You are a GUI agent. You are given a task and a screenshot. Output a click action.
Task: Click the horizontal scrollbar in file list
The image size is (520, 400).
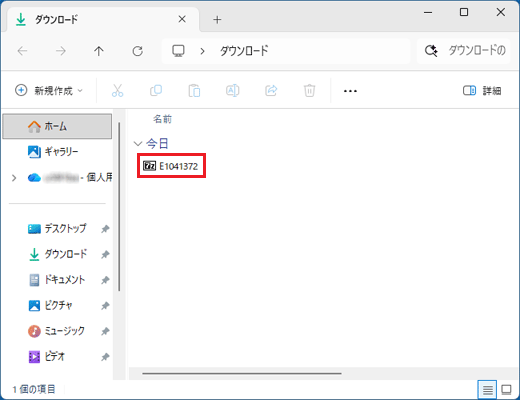click(x=242, y=373)
